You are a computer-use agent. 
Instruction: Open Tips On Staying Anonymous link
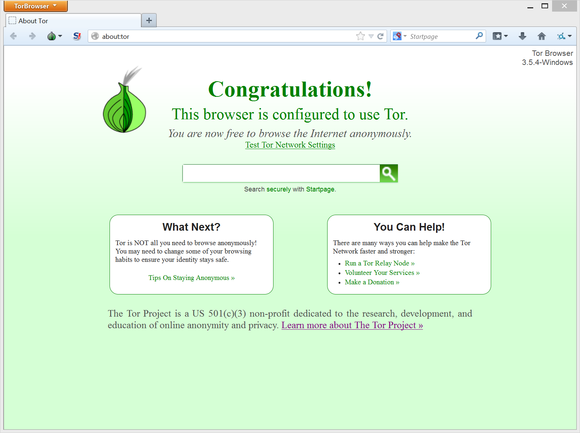[192, 278]
